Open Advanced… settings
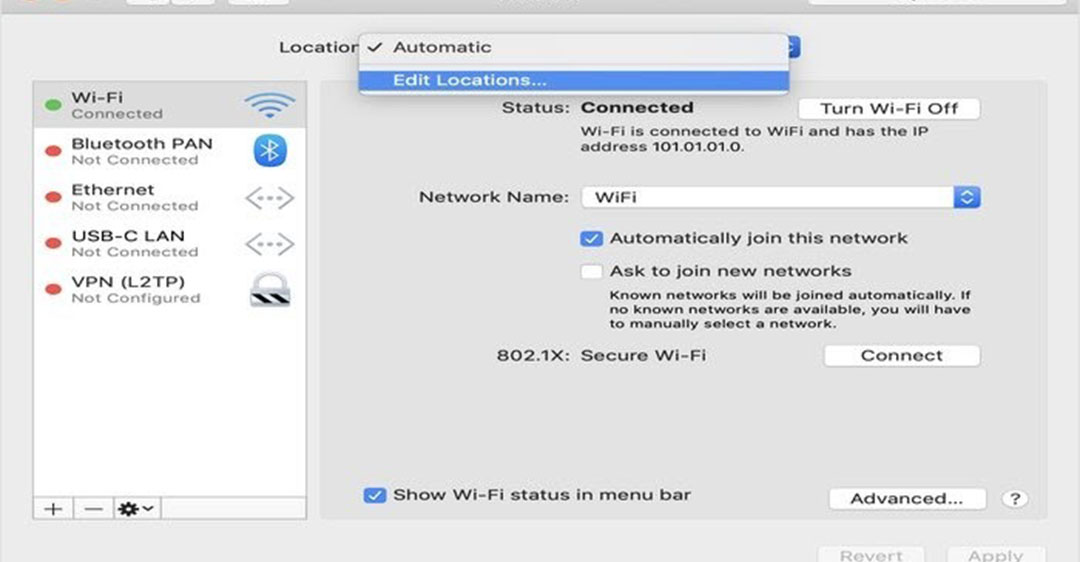Image resolution: width=1080 pixels, height=562 pixels. tap(906, 499)
